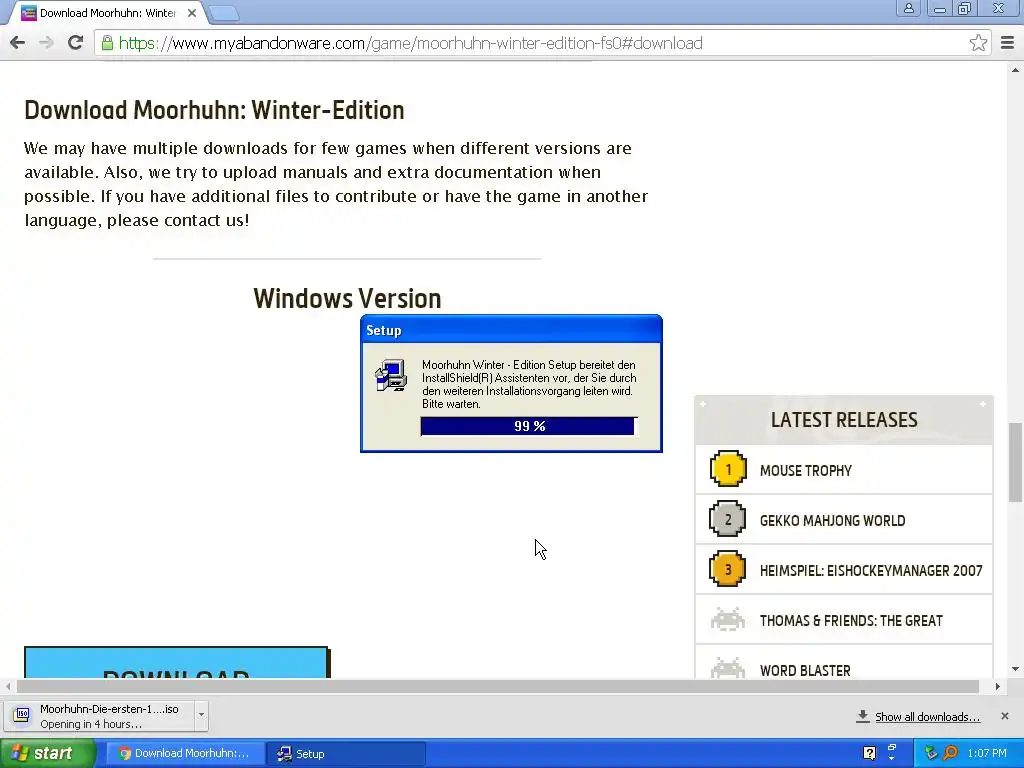The width and height of the screenshot is (1024, 768).
Task: Click download arrow icon beside Show all downloads
Action: [x=863, y=716]
